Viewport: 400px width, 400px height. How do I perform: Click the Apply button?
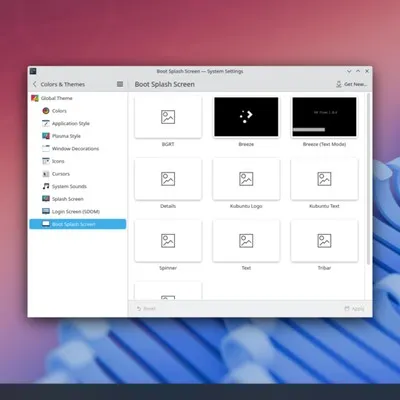coord(354,309)
